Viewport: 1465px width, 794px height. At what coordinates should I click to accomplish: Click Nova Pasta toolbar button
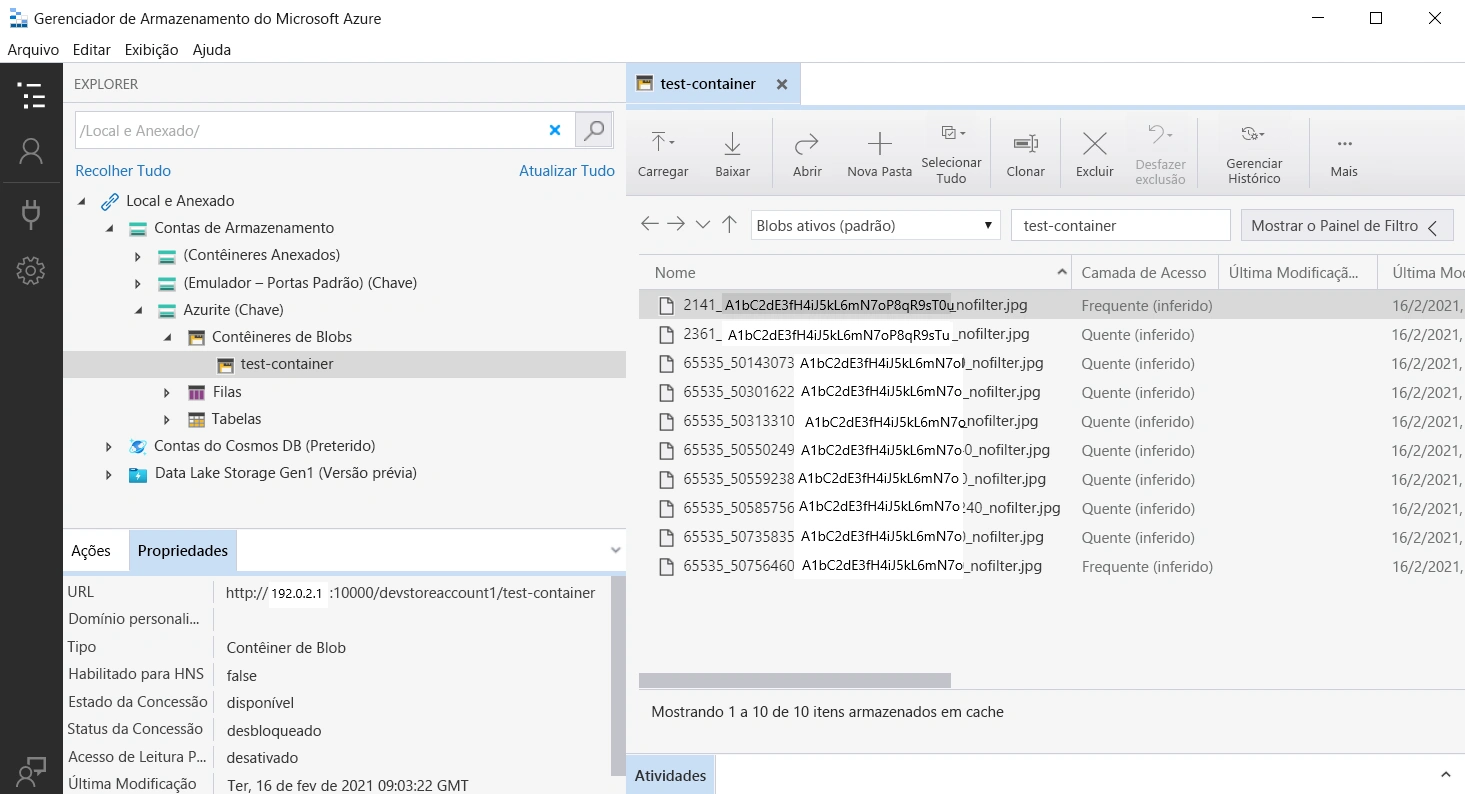point(879,153)
